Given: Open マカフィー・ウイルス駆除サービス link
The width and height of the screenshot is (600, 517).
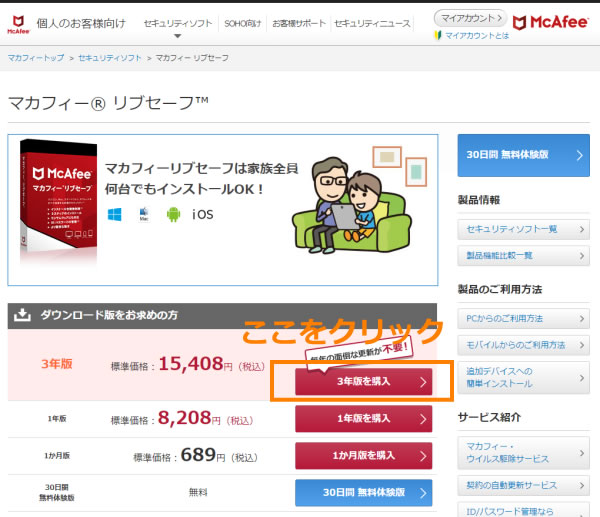Looking at the screenshot, I should click(523, 453).
